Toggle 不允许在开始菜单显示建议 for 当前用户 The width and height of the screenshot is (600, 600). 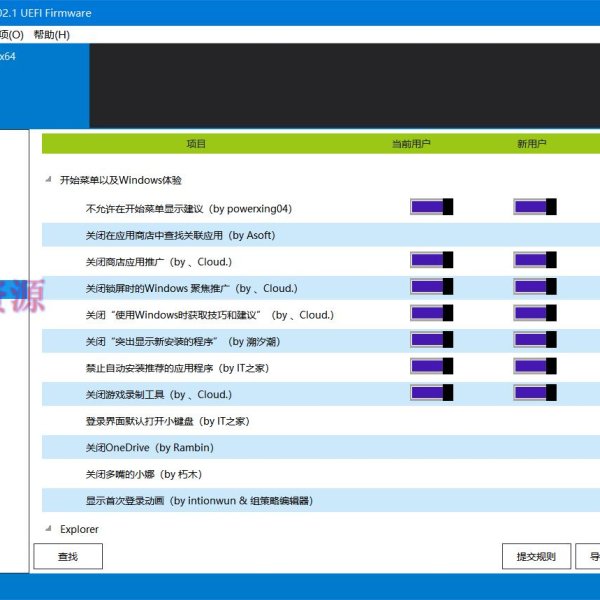pos(431,207)
